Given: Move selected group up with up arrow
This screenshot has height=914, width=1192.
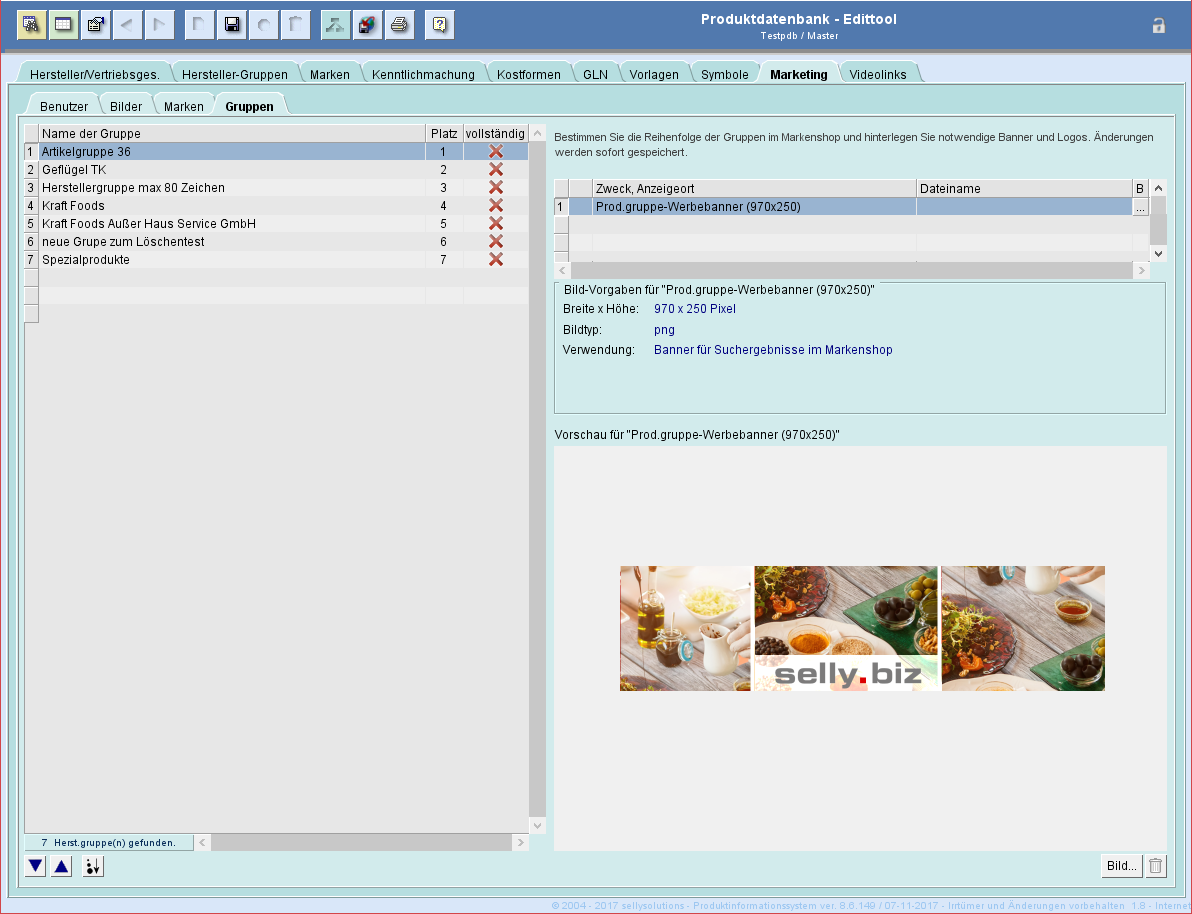Looking at the screenshot, I should pos(62,867).
